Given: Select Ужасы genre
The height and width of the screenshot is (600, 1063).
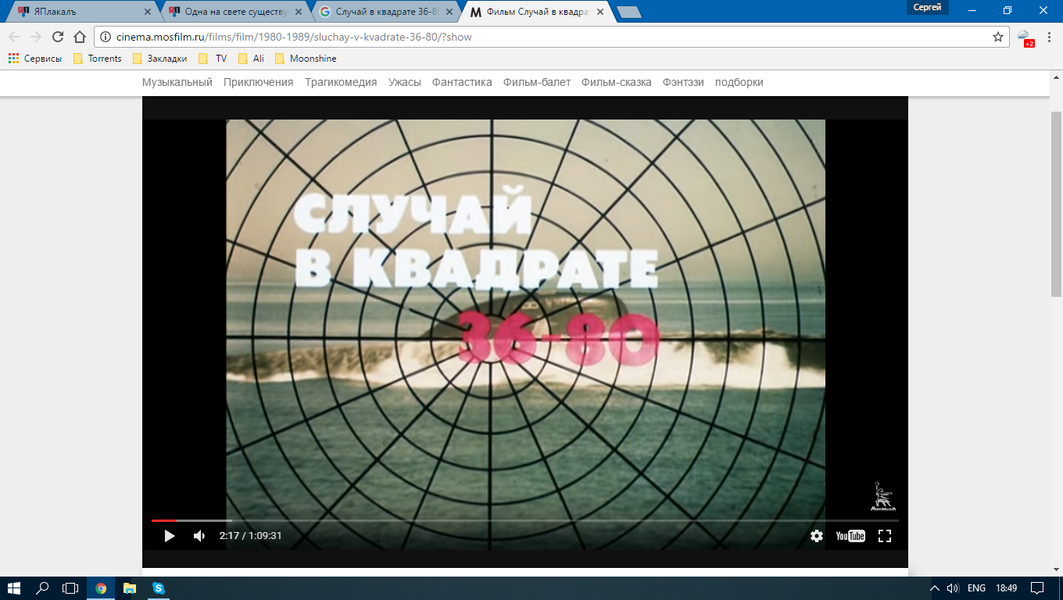Looking at the screenshot, I should point(404,82).
